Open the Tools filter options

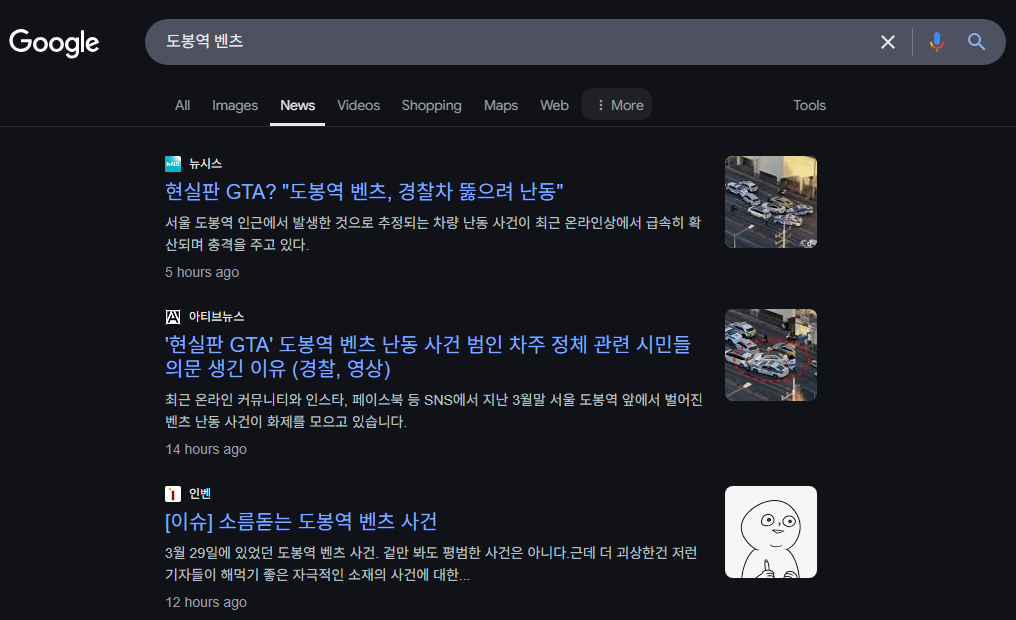tap(809, 105)
